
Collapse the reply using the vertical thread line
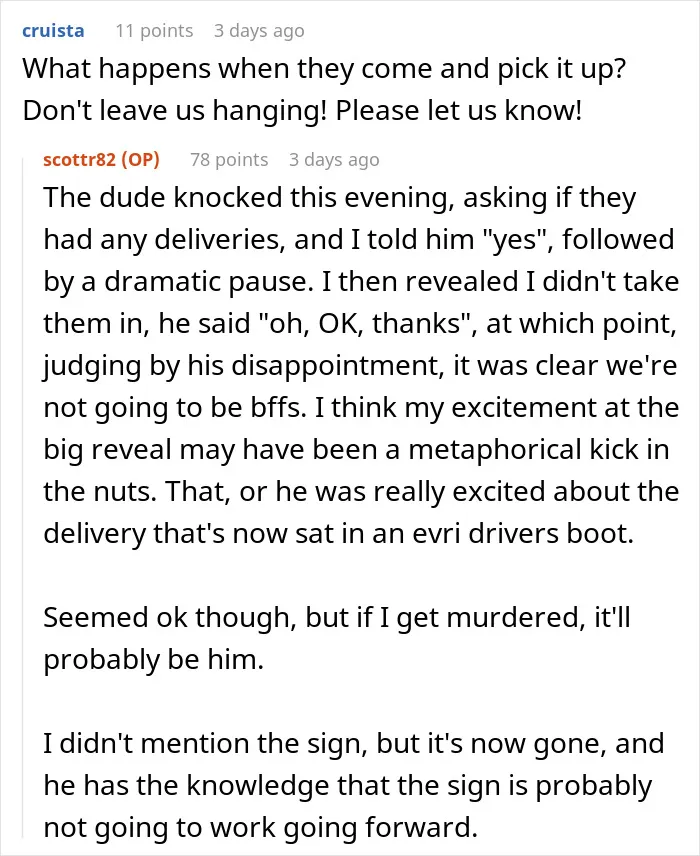pos(23,497)
